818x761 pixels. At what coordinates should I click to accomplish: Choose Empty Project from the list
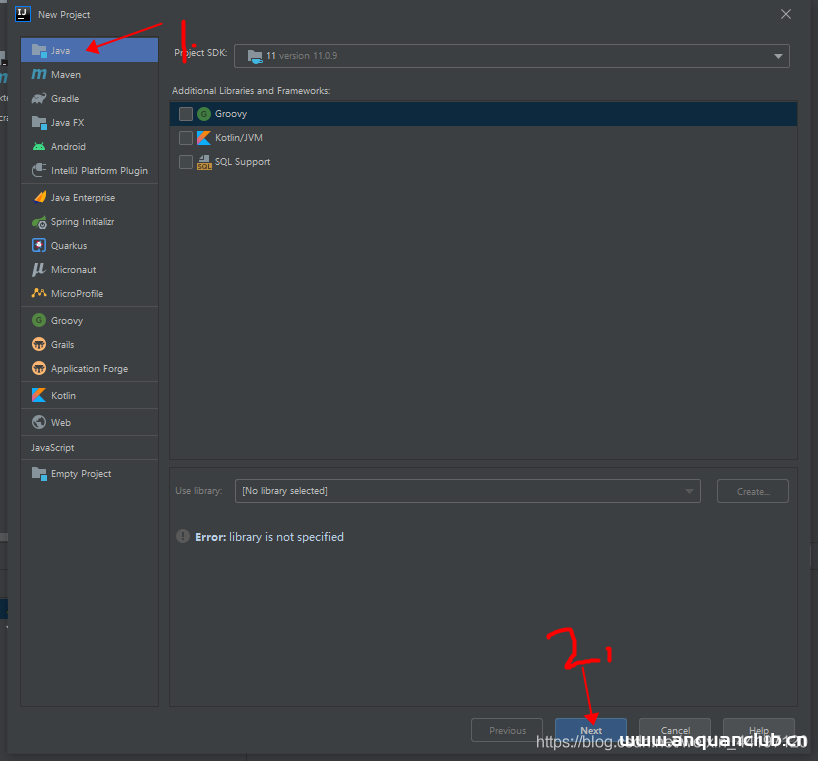tap(80, 474)
